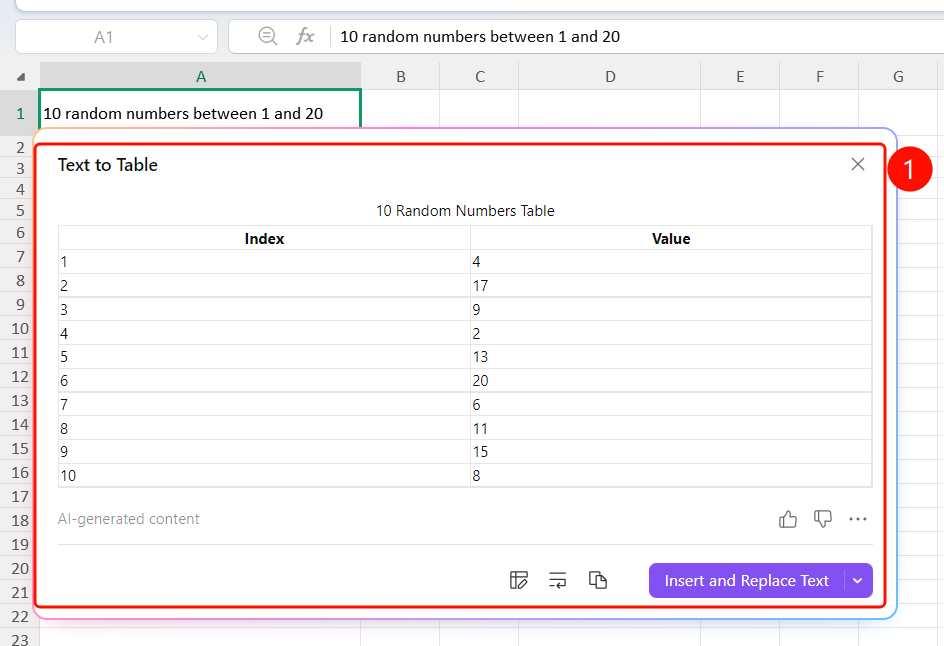Image resolution: width=944 pixels, height=646 pixels.
Task: Select column D header
Action: 610,76
